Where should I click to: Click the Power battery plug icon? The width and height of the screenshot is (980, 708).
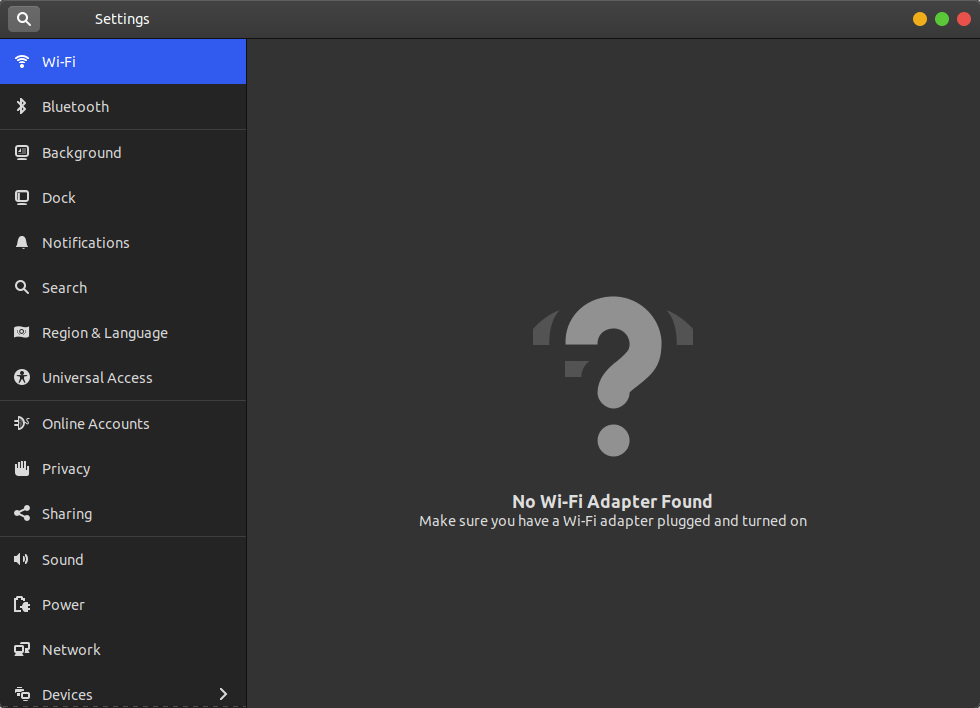click(x=22, y=604)
